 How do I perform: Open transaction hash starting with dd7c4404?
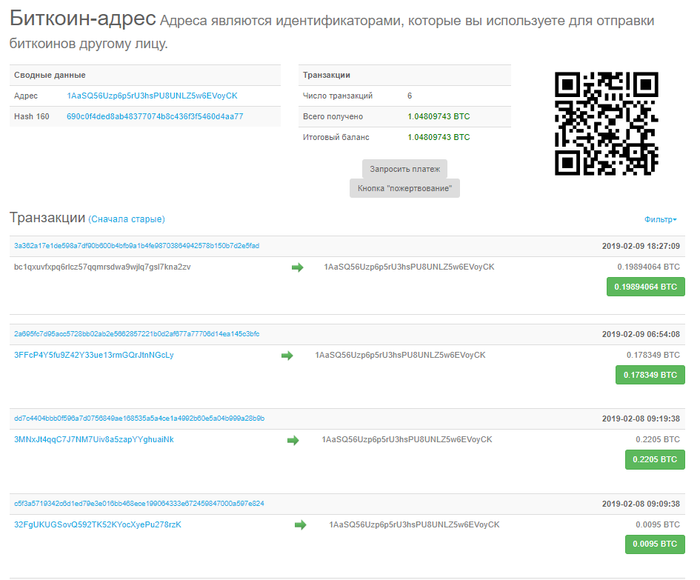point(139,418)
